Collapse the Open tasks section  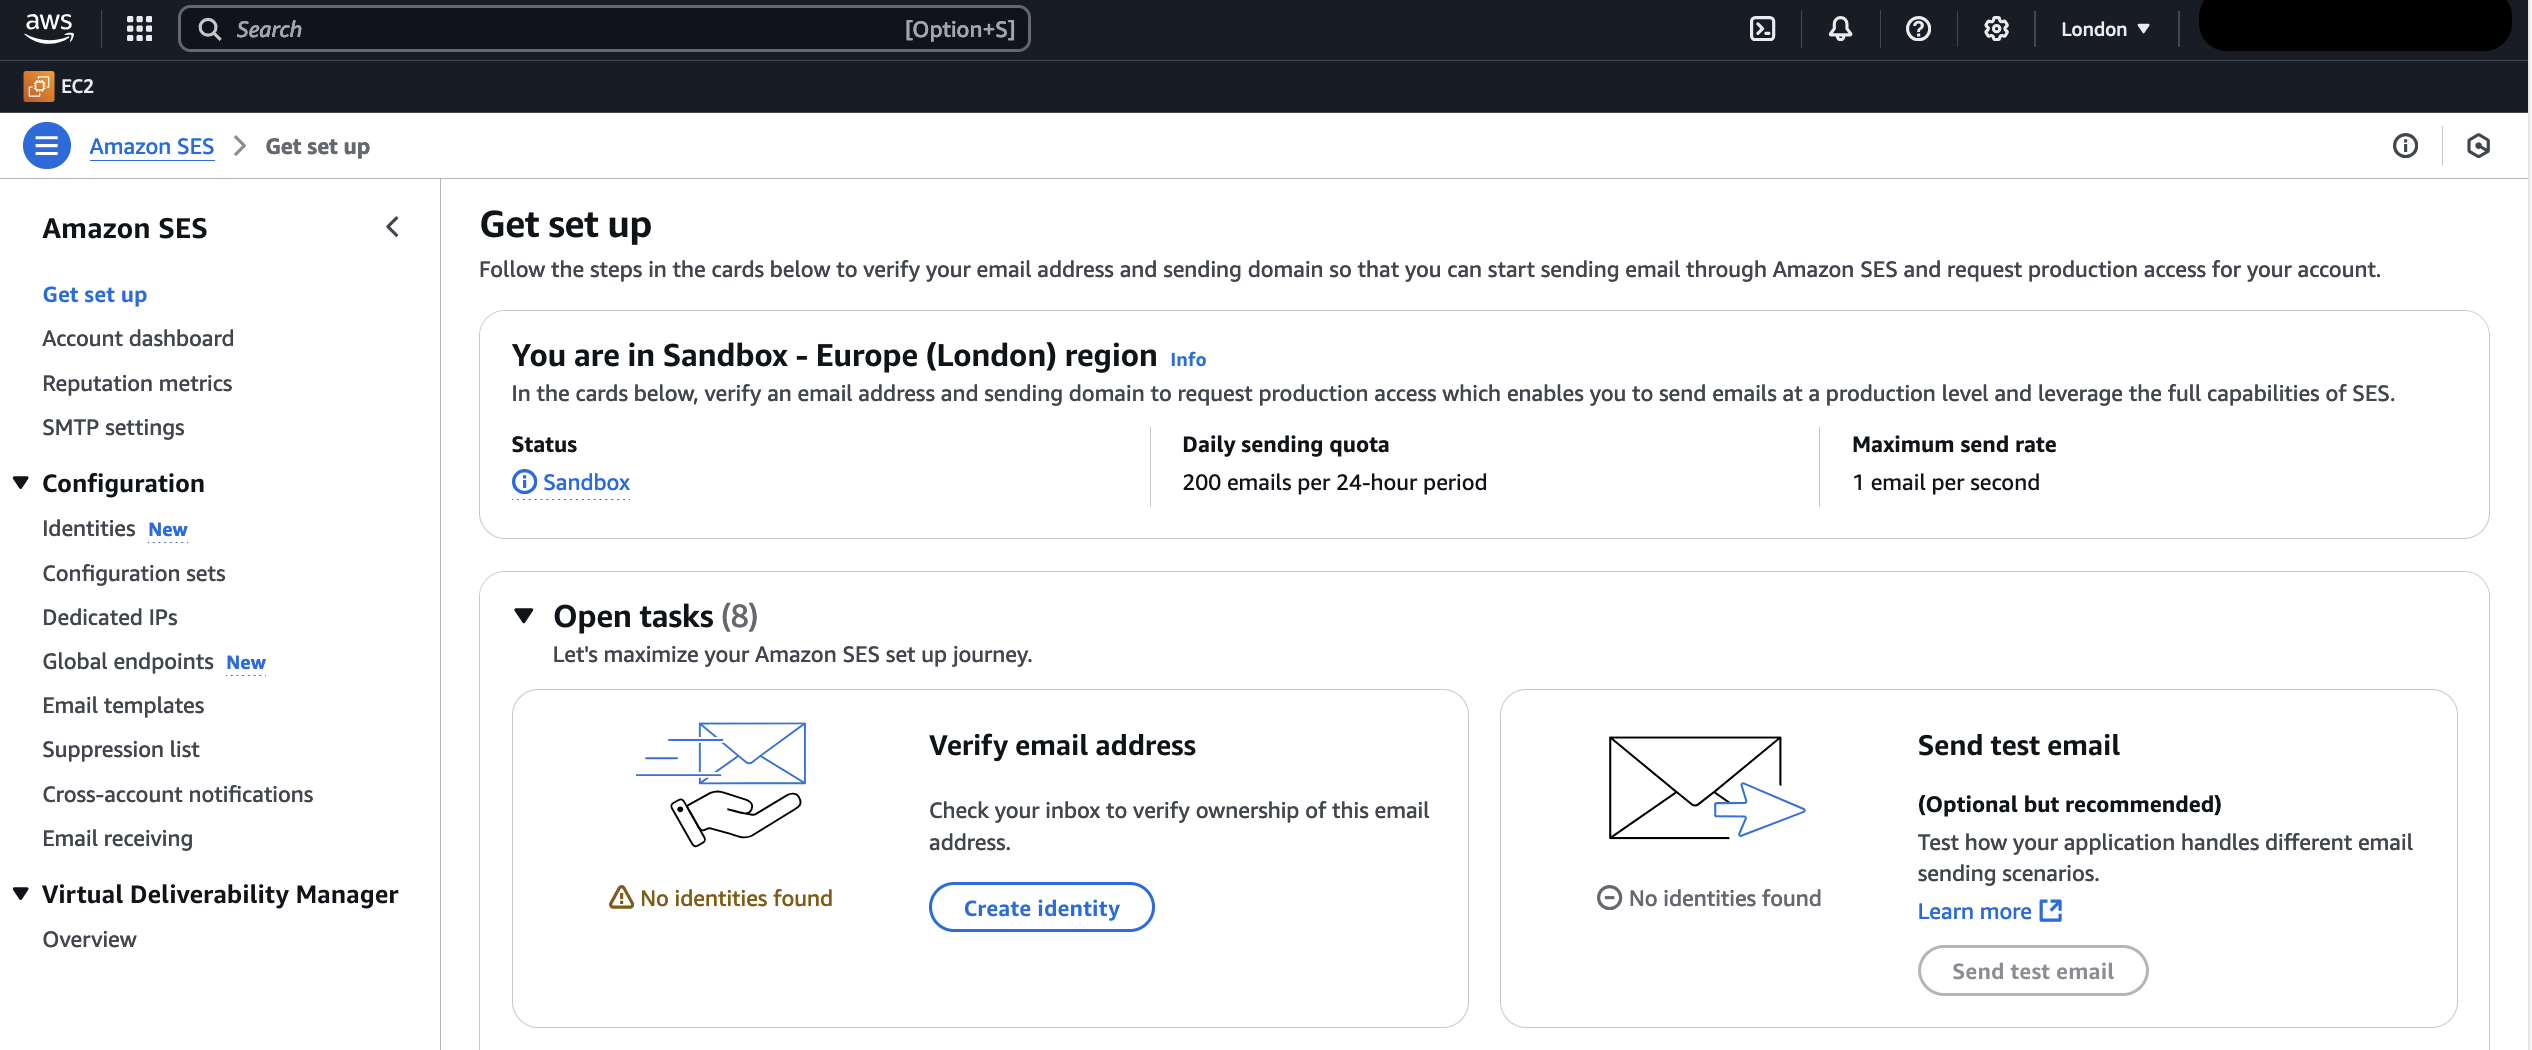[524, 616]
